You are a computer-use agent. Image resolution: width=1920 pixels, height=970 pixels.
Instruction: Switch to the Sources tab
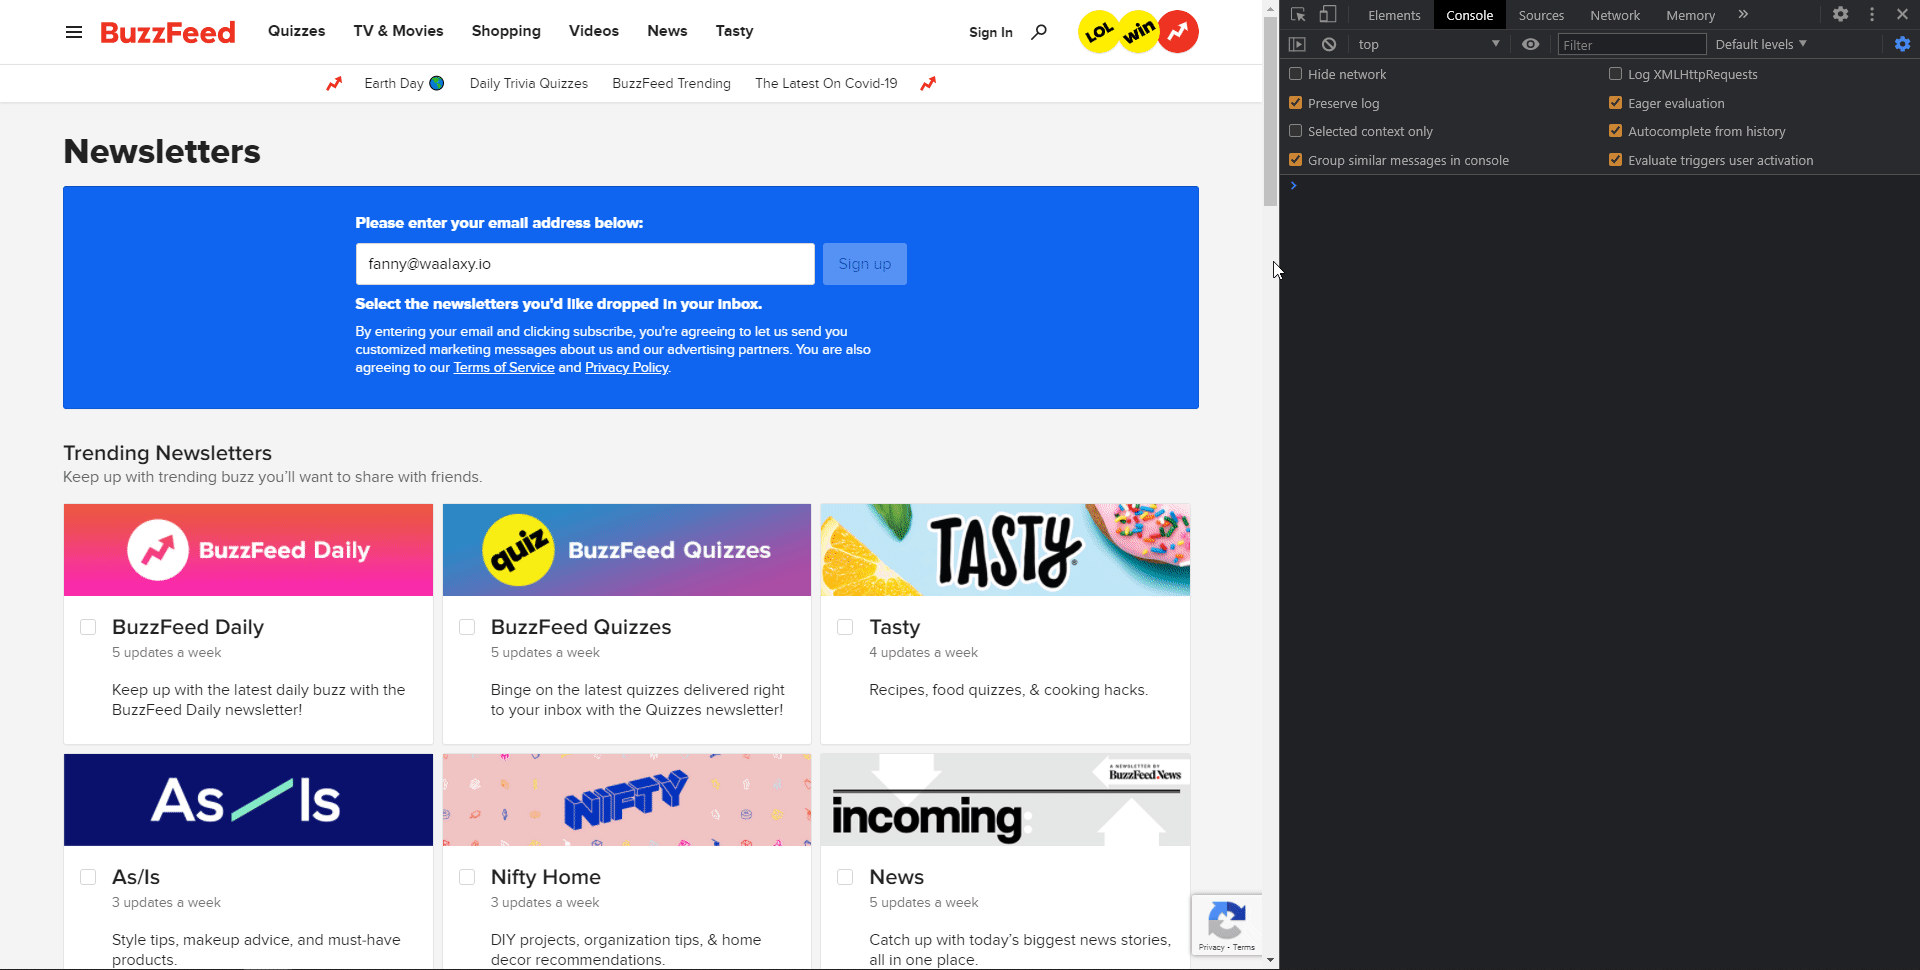[1541, 15]
